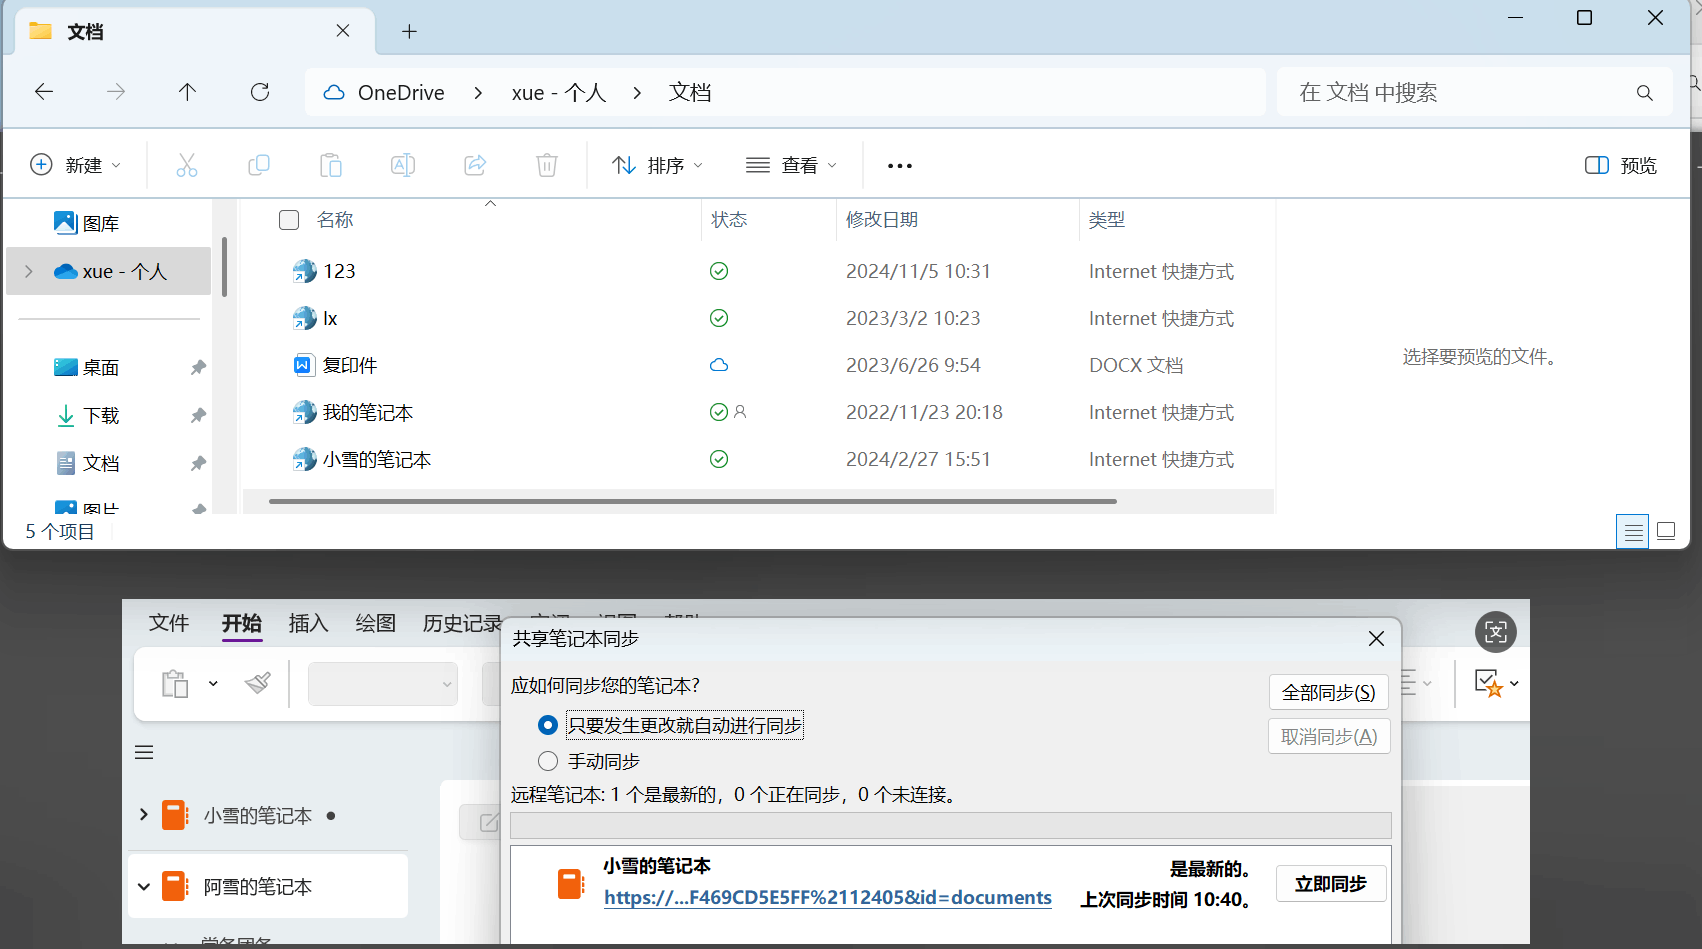The height and width of the screenshot is (949, 1702).
Task: Click OneNote paste clipboard icon
Action: pos(175,684)
